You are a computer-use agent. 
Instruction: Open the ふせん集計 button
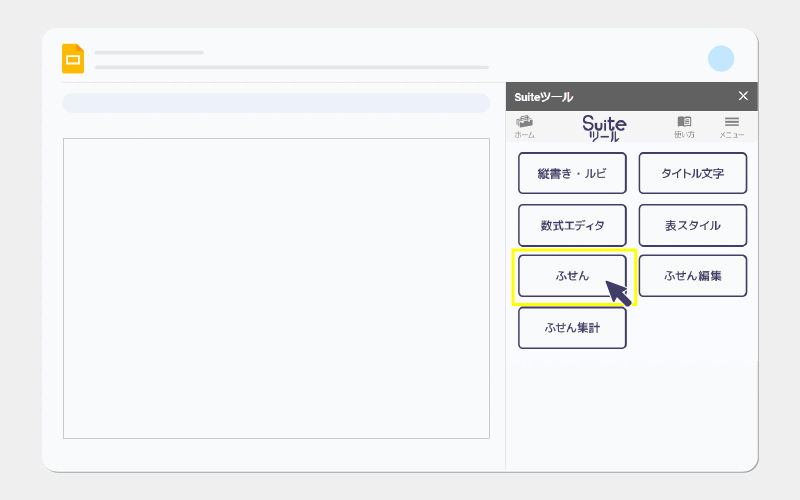[572, 328]
